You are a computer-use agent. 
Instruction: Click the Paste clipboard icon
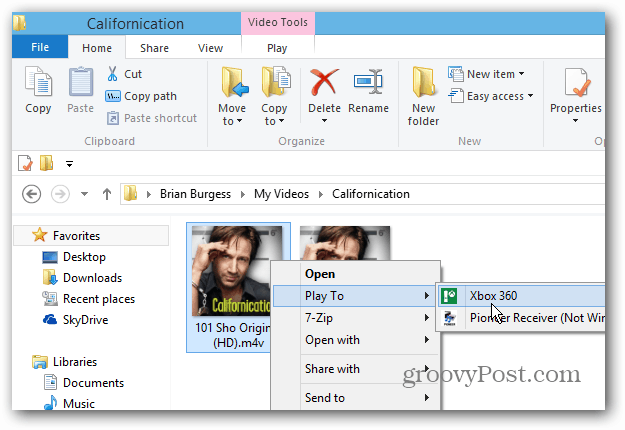click(x=81, y=82)
